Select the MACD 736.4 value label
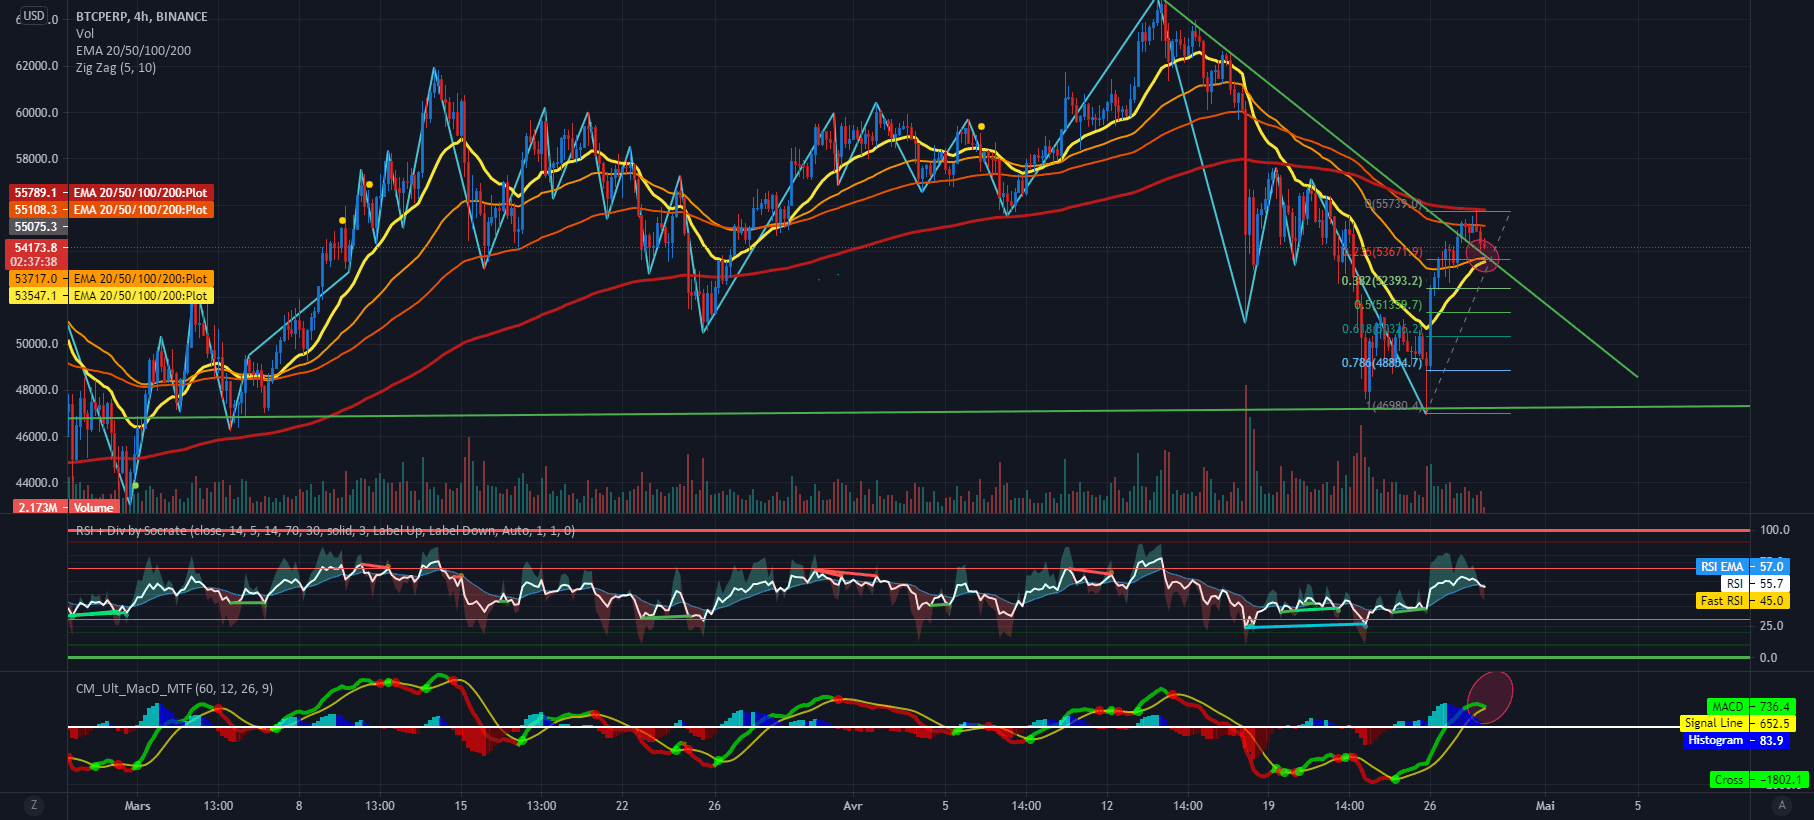The height and width of the screenshot is (820, 1814). coord(1751,707)
